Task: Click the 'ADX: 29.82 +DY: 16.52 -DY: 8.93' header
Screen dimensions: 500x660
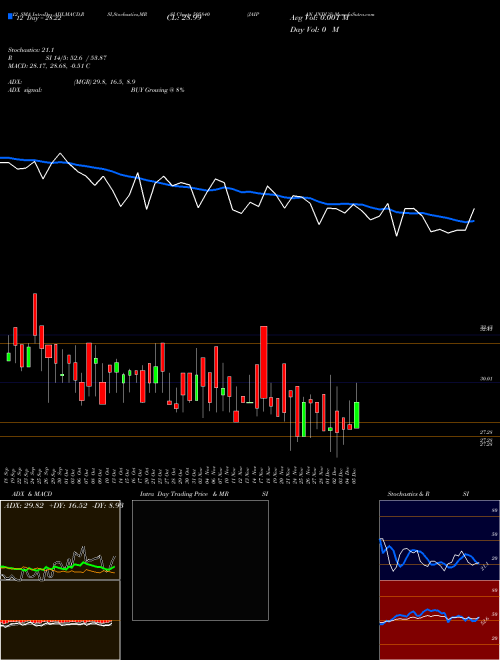Action: point(63,505)
